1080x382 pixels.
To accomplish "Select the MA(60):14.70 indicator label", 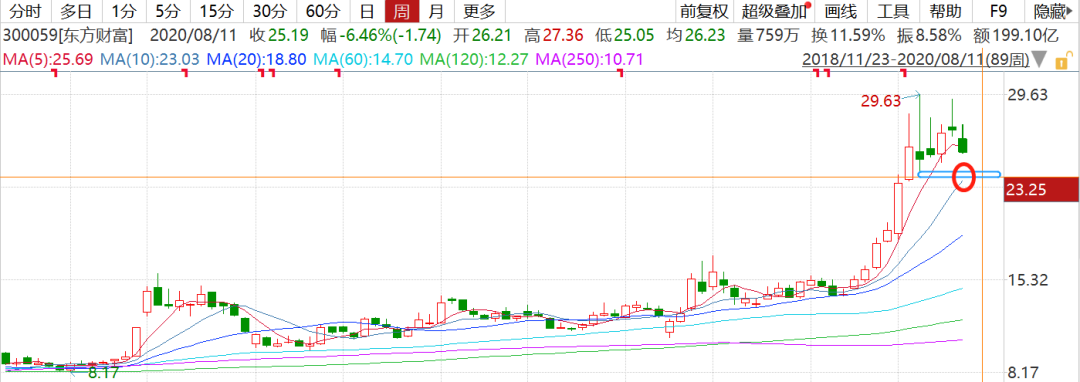I will click(x=362, y=60).
